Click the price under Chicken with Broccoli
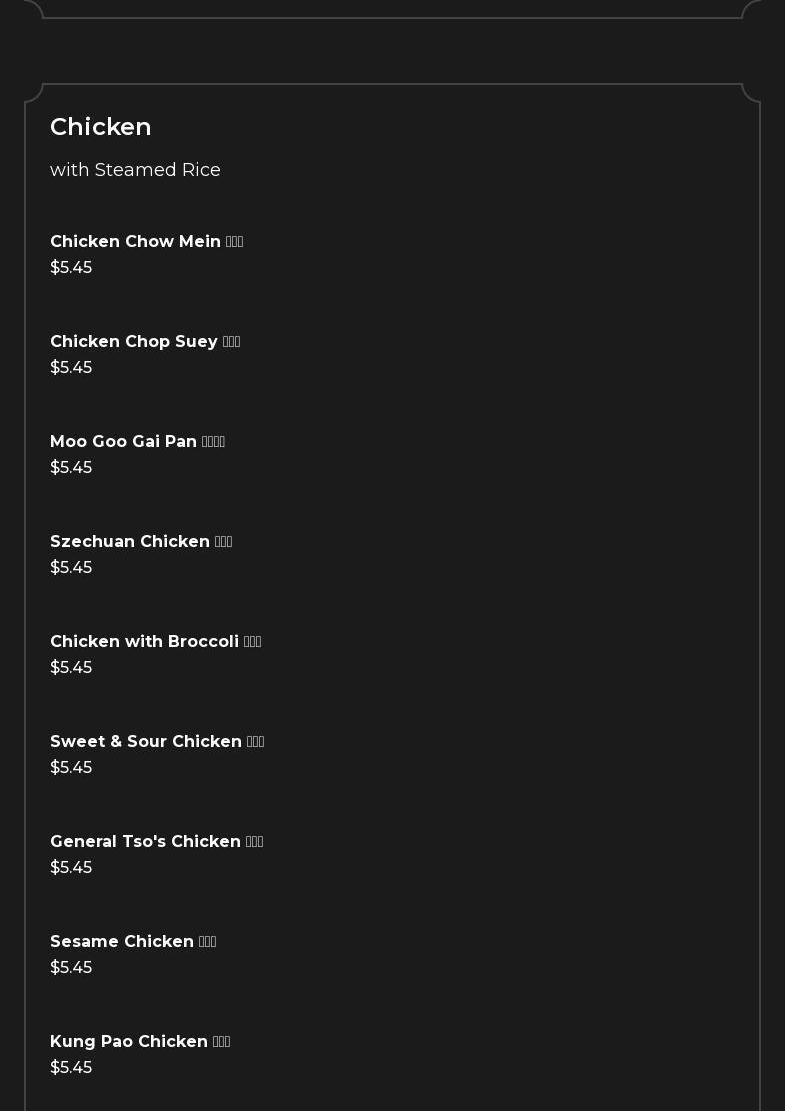 (x=71, y=668)
